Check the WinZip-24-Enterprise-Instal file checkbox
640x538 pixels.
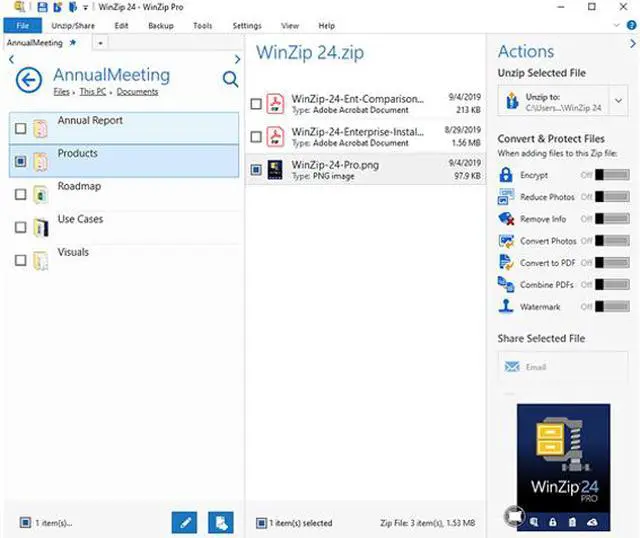[x=256, y=137]
